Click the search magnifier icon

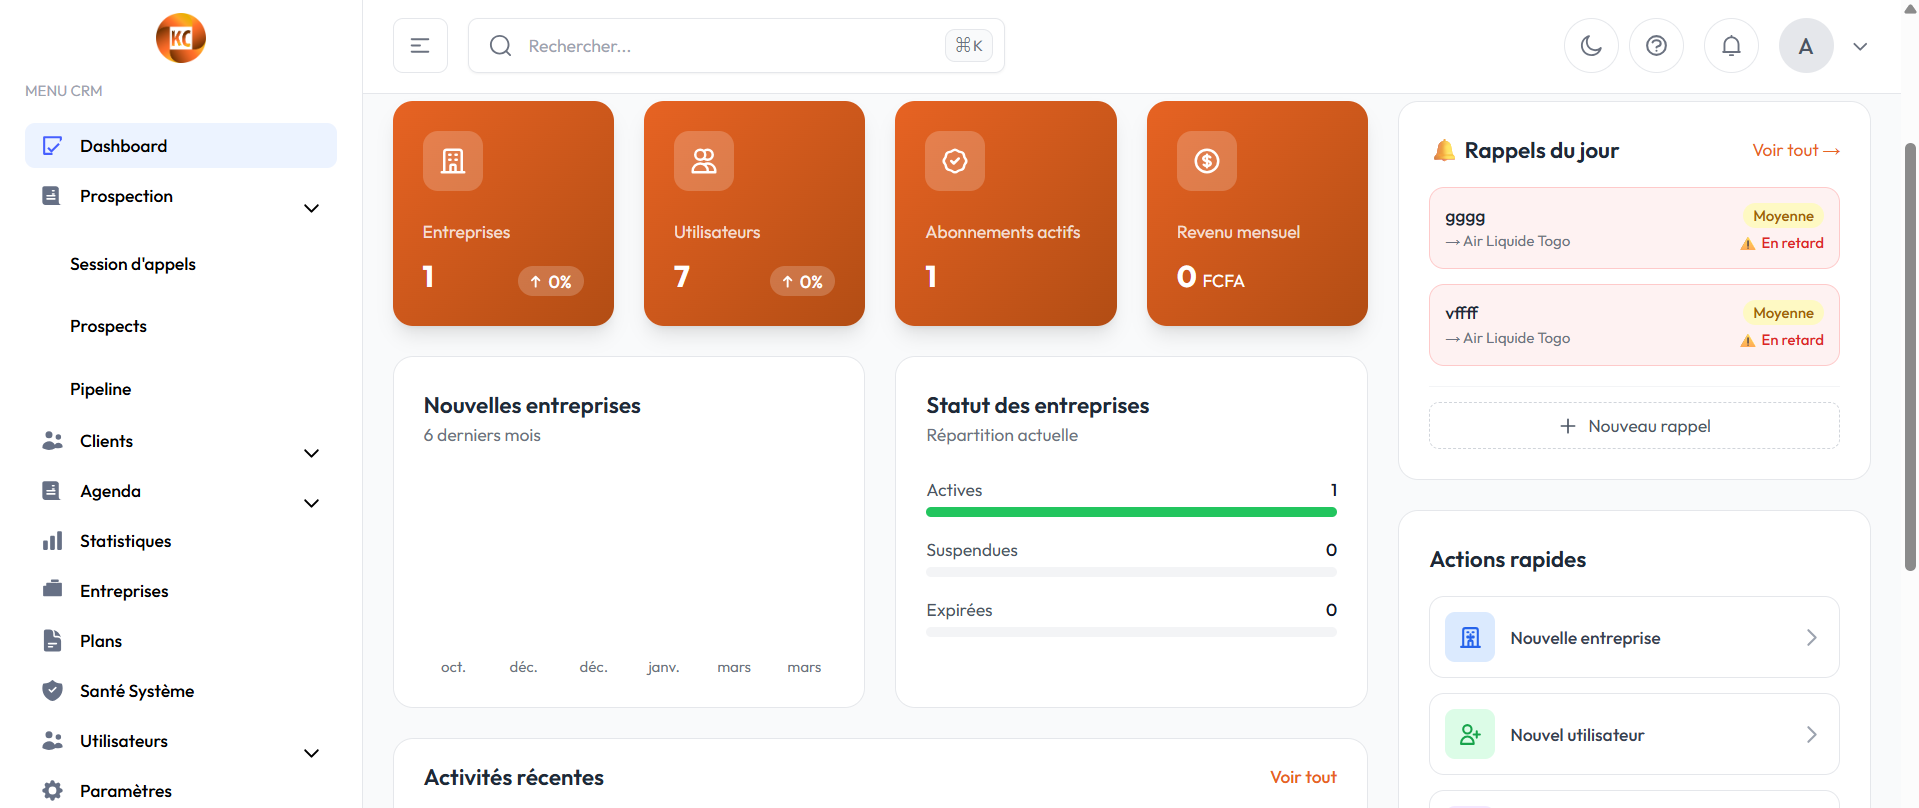pos(500,46)
